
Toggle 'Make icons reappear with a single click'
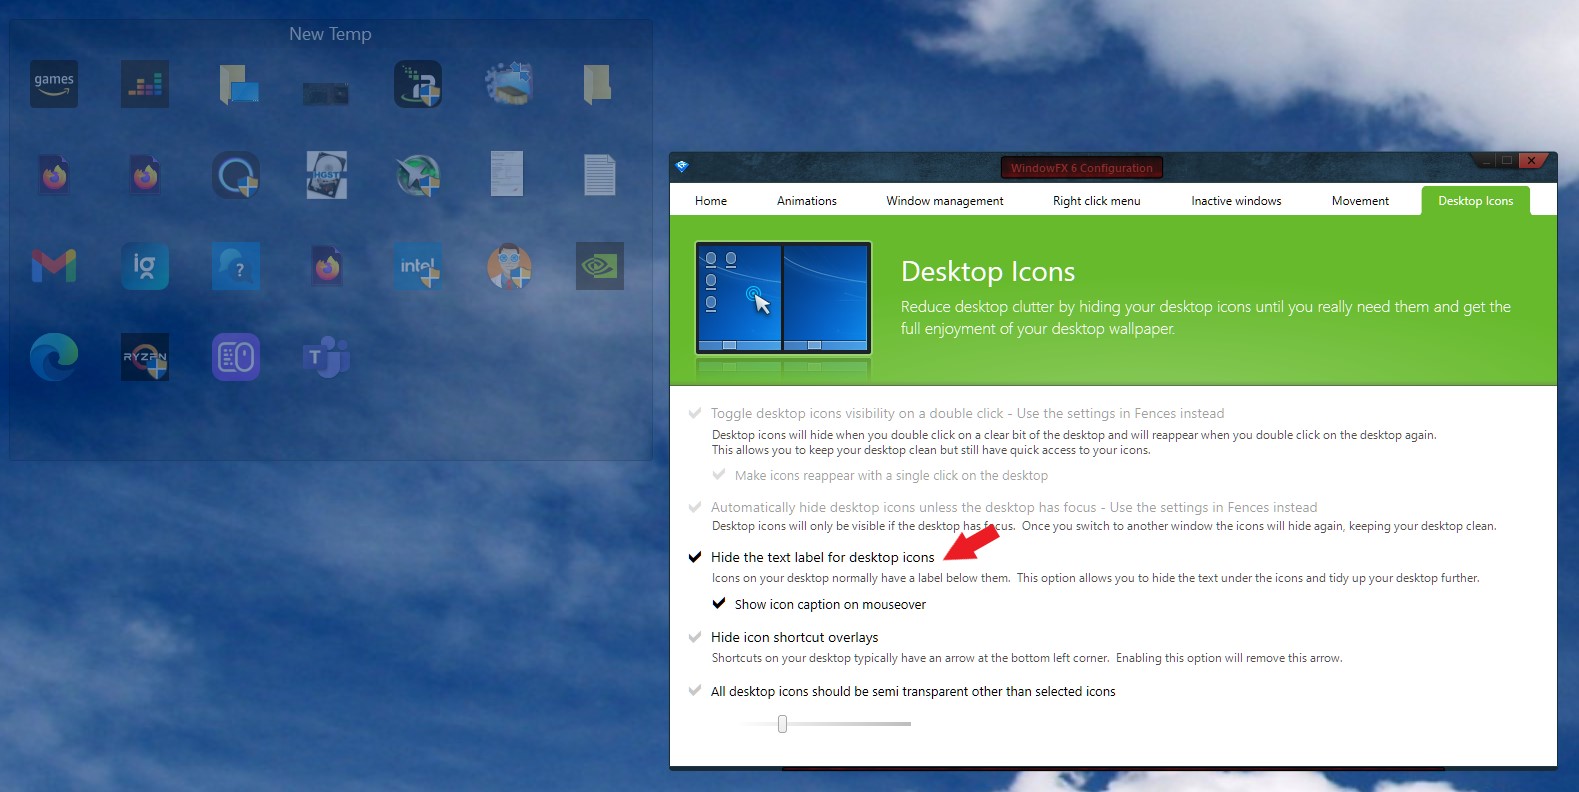pyautogui.click(x=719, y=475)
